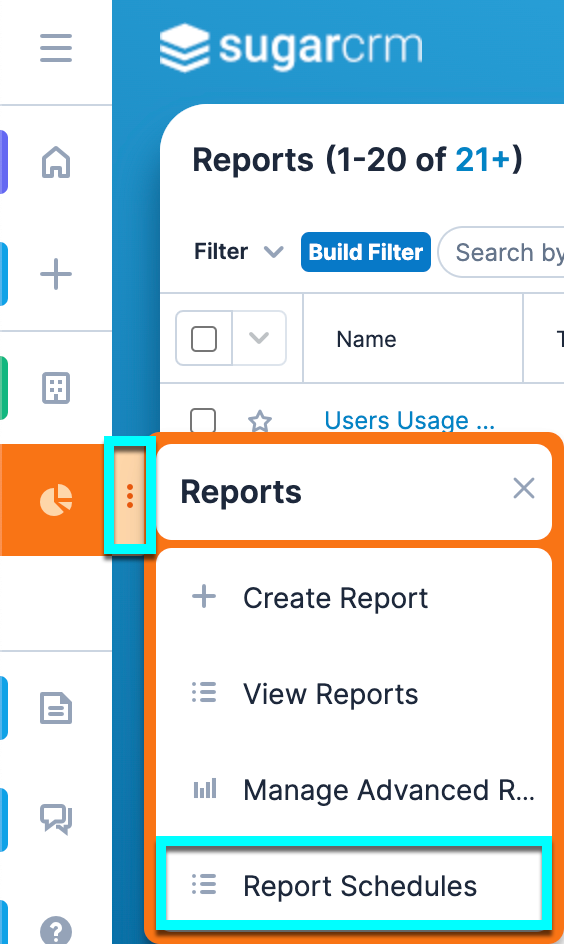Open the Users Usage report link

[409, 420]
